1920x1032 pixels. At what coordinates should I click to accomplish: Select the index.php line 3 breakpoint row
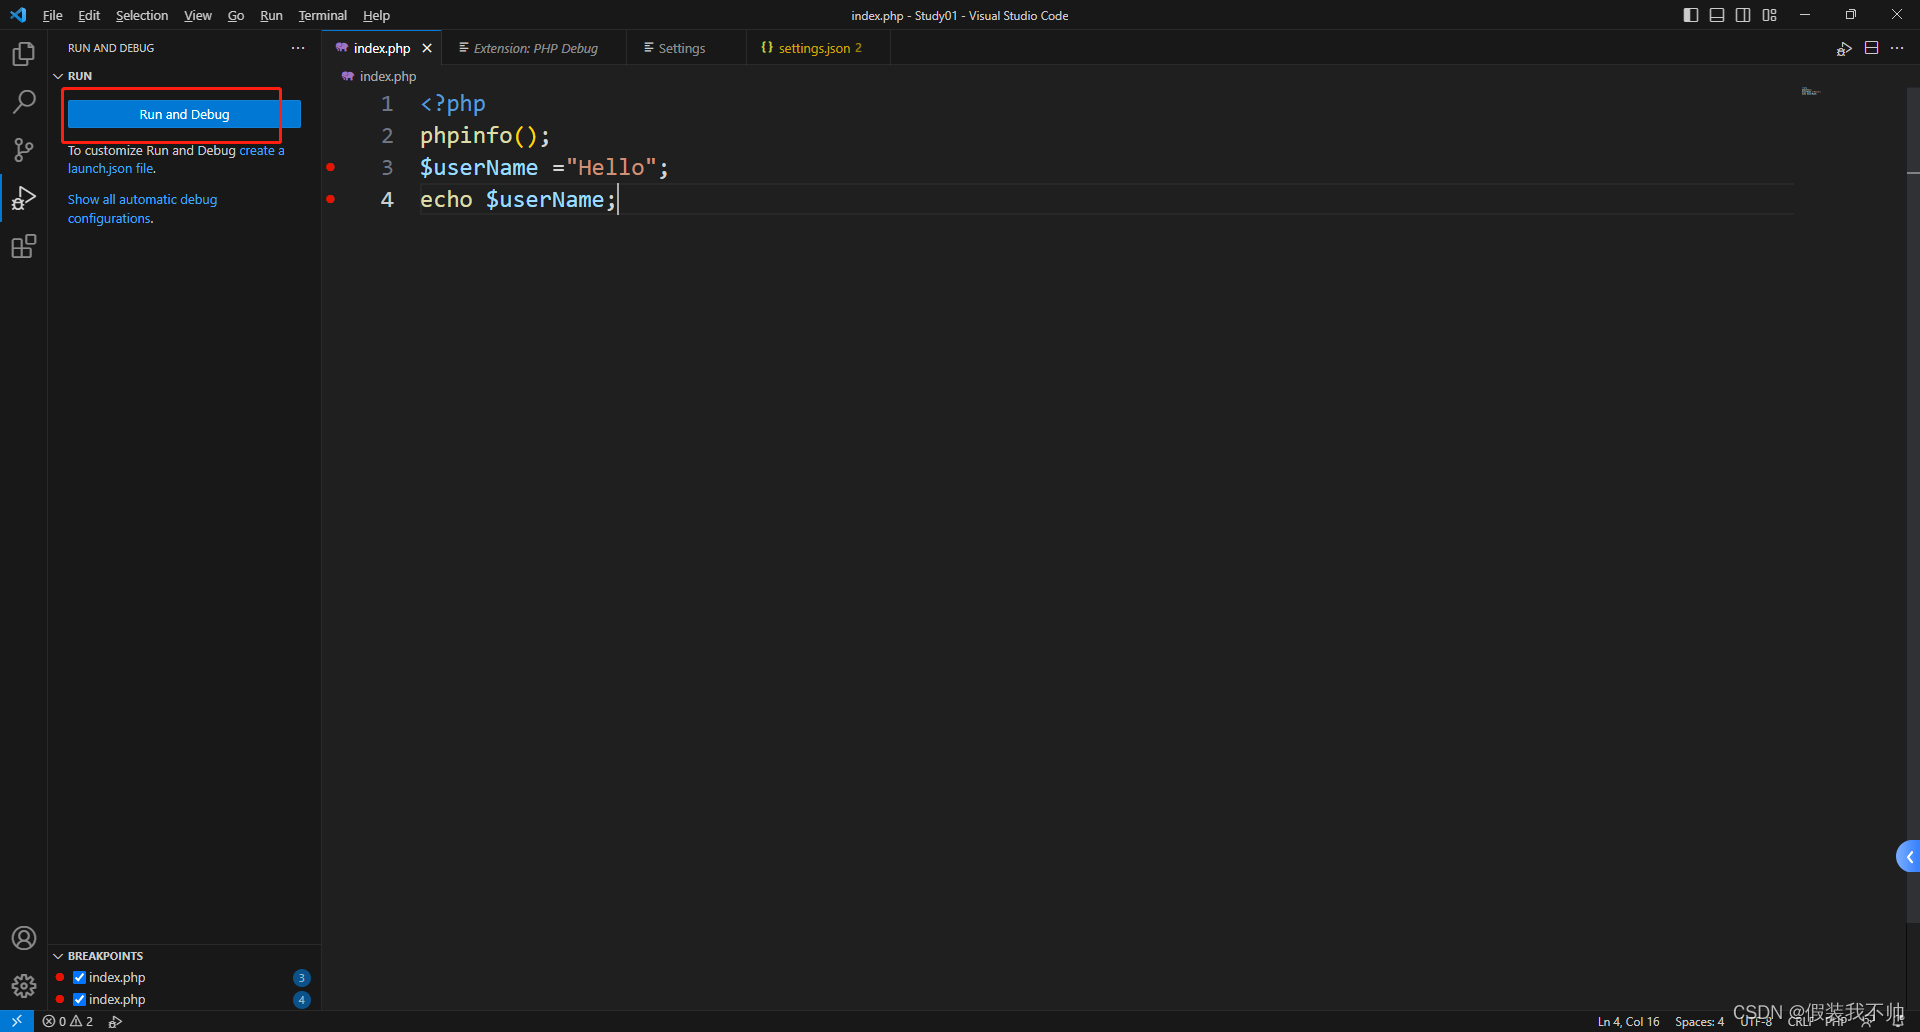click(184, 977)
